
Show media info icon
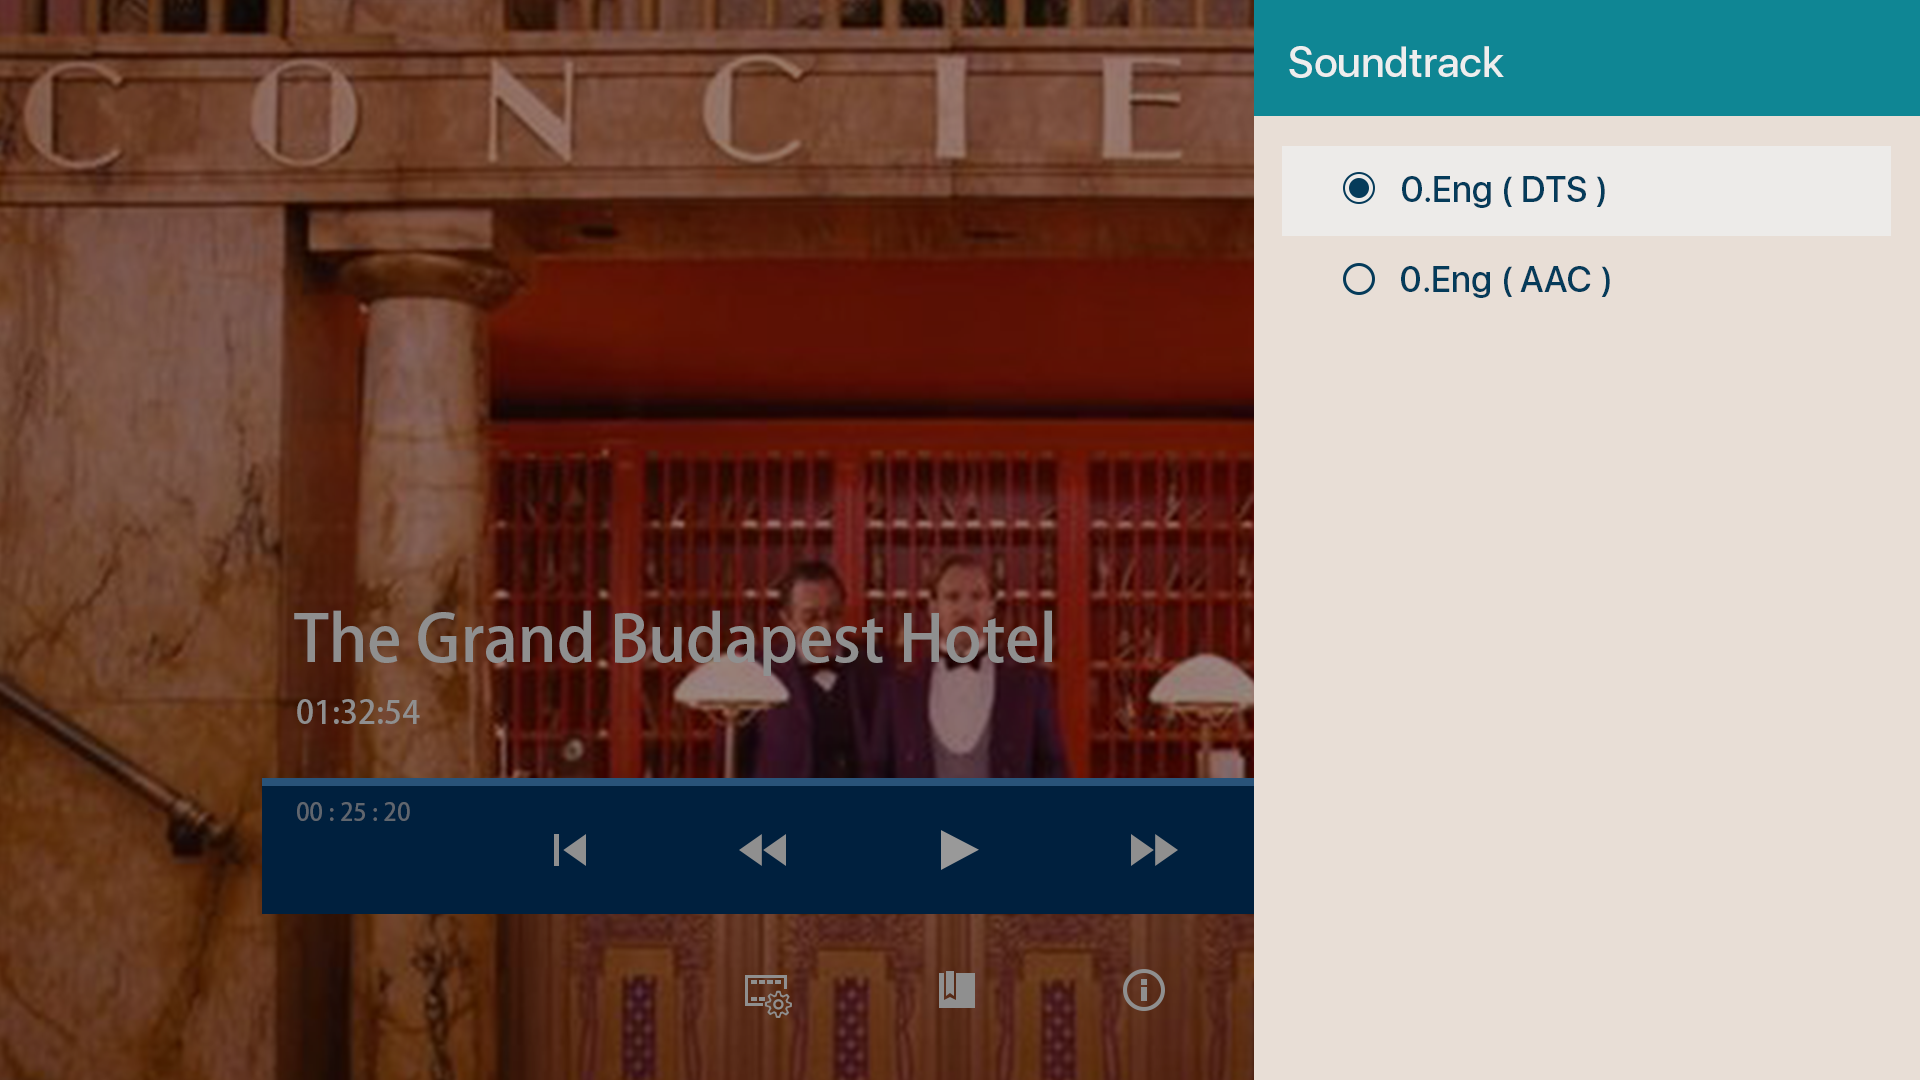coord(1144,990)
